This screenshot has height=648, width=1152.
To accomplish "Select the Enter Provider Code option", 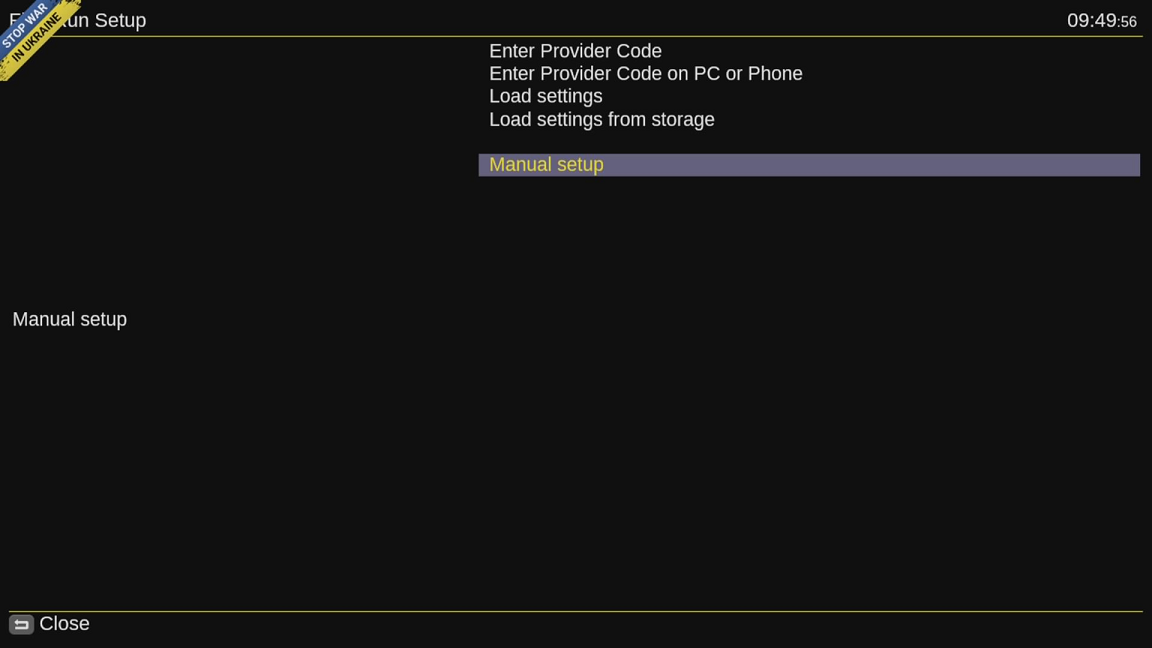I will click(575, 51).
